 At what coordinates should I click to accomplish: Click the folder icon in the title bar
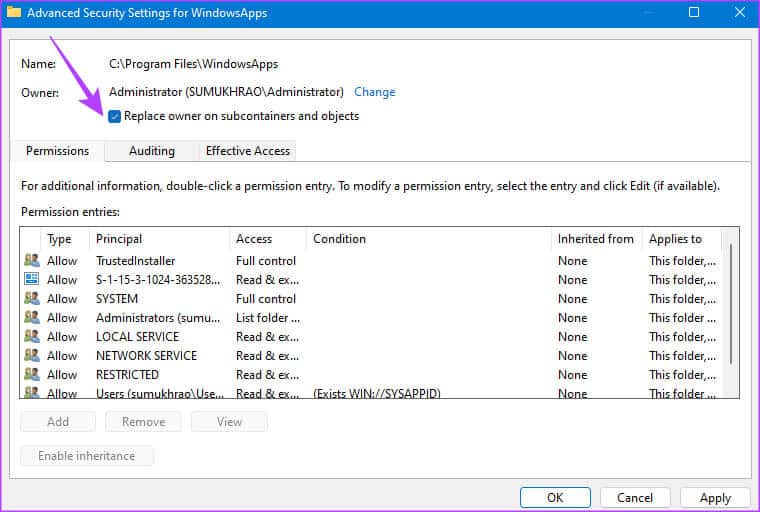coord(14,12)
